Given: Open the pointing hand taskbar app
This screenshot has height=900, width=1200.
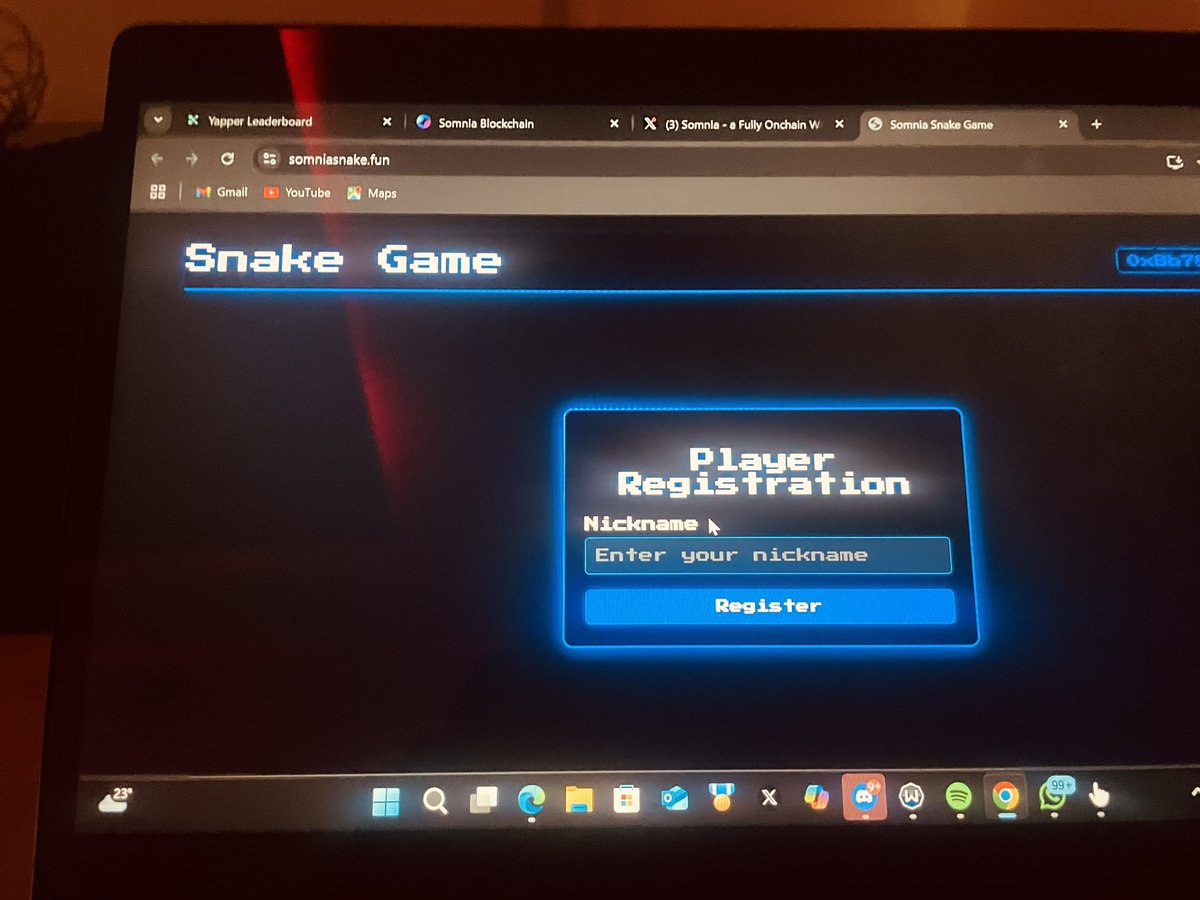Looking at the screenshot, I should click(1099, 795).
